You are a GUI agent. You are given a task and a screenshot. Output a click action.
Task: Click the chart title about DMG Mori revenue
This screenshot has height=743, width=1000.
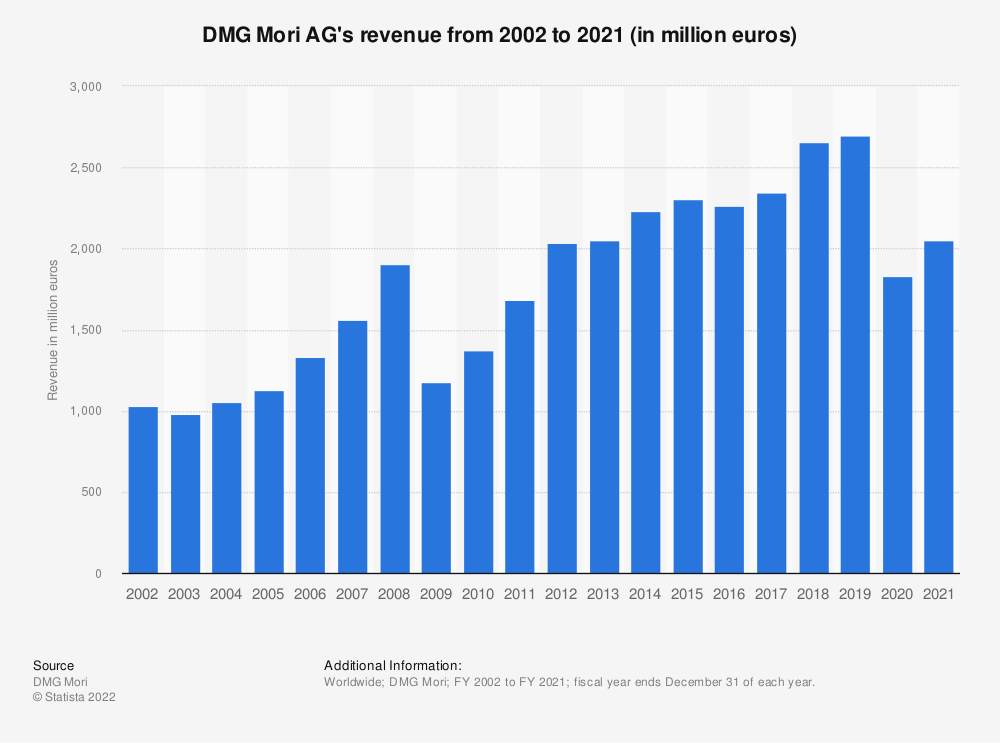(500, 36)
